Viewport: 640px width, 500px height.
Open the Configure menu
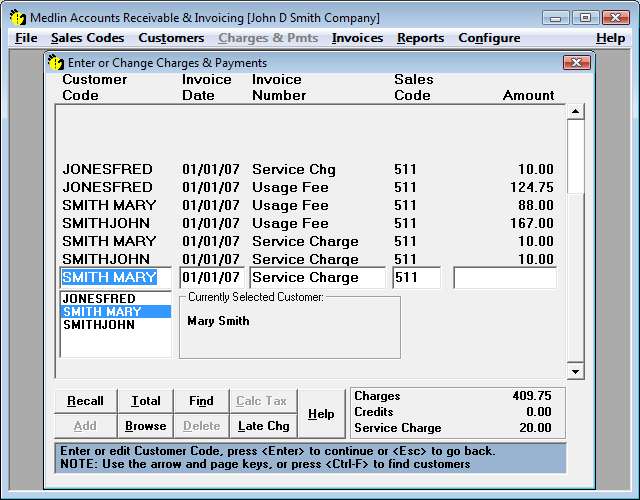(489, 38)
